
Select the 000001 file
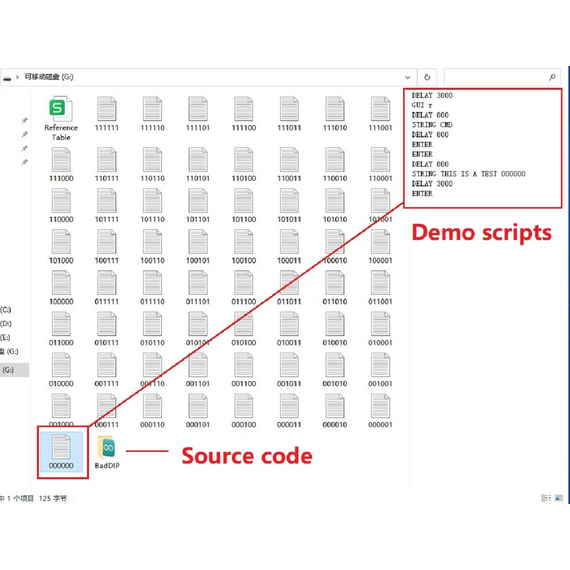(x=380, y=411)
